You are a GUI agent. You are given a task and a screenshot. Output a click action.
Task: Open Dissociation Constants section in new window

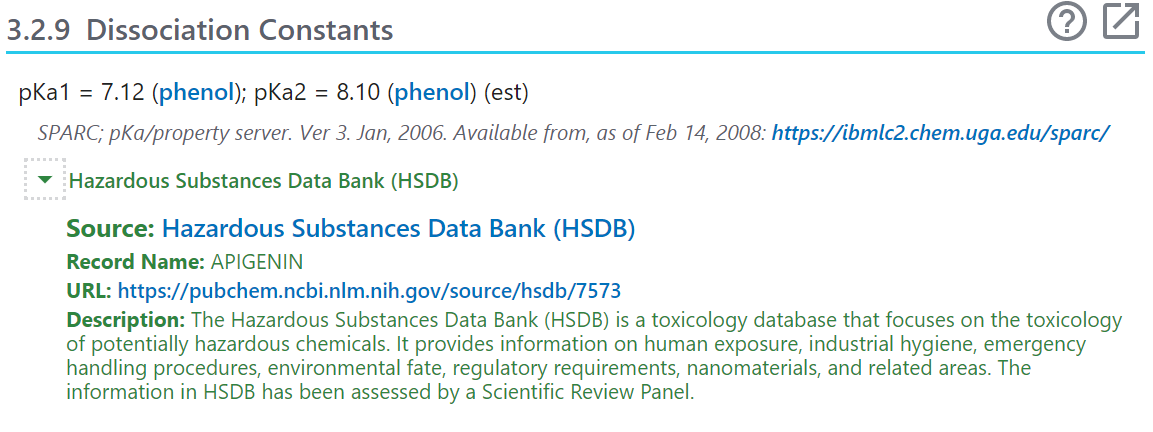click(1121, 22)
